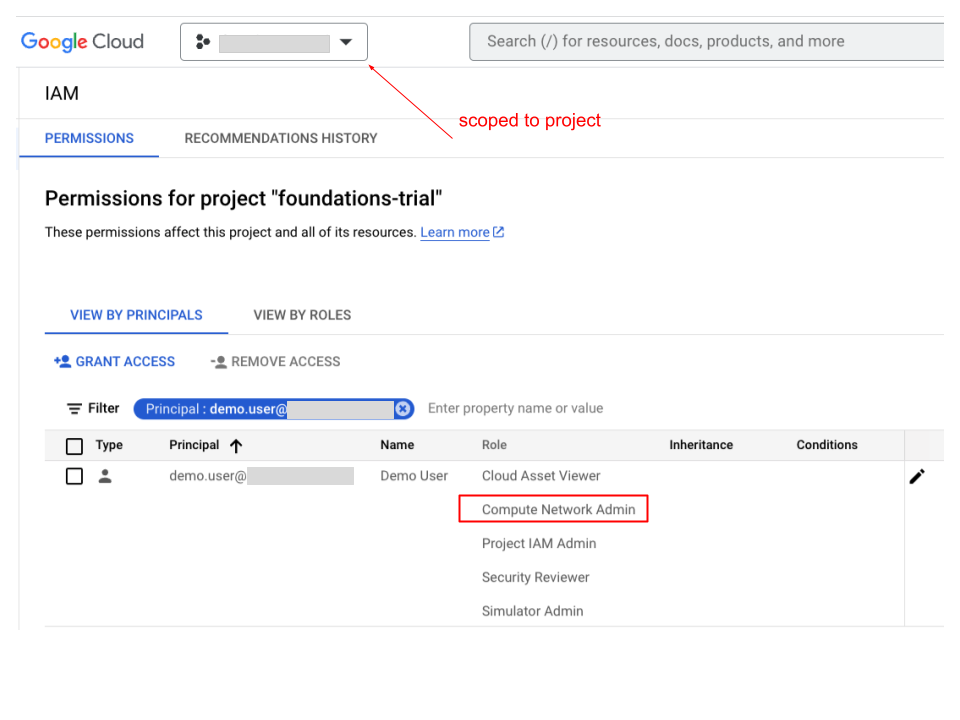This screenshot has height=720, width=960.
Task: Check the checkbox for the demo.user row
Action: [74, 476]
